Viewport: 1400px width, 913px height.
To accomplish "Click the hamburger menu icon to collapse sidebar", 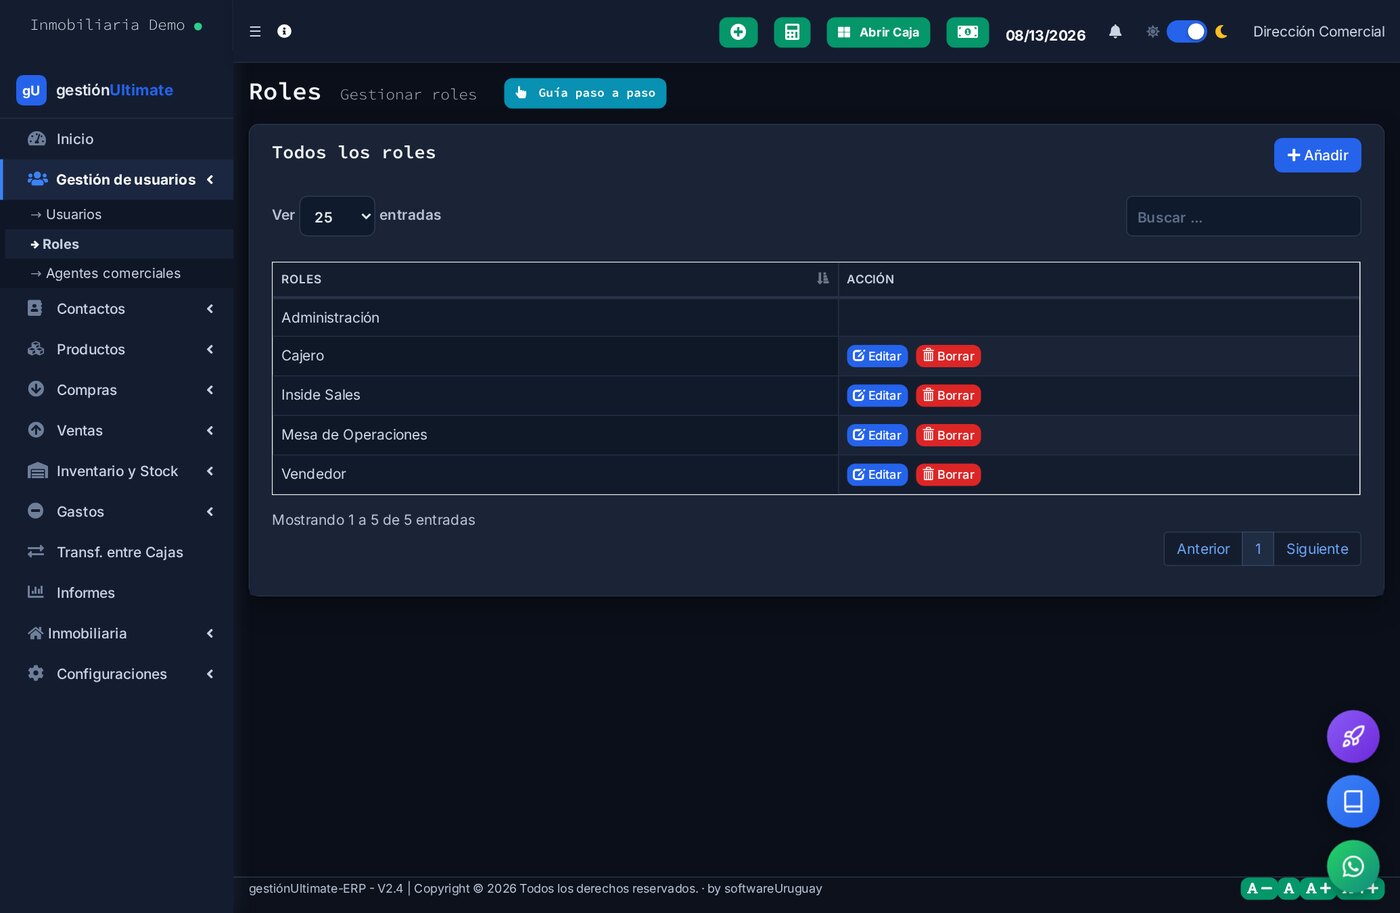I will point(255,32).
